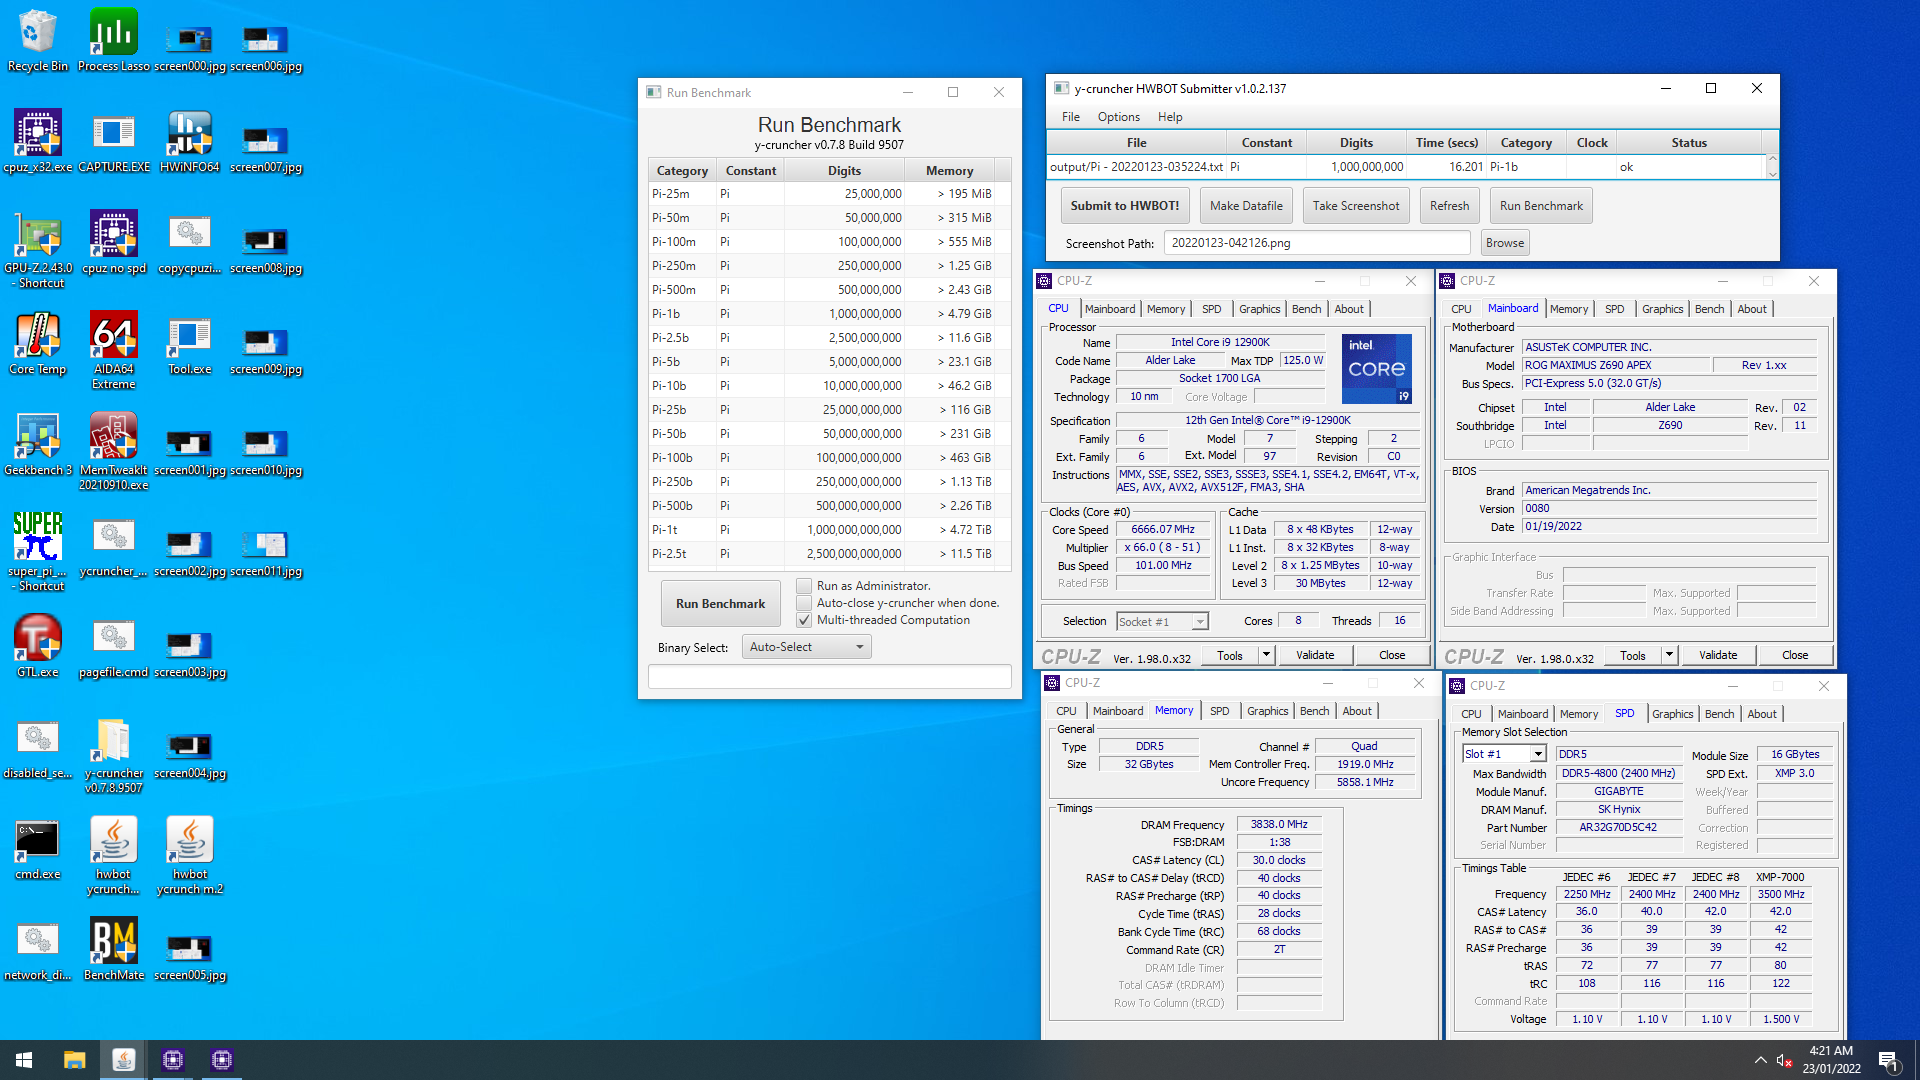Open the Recycle Bin desktop icon
This screenshot has height=1080, width=1920.
click(38, 40)
